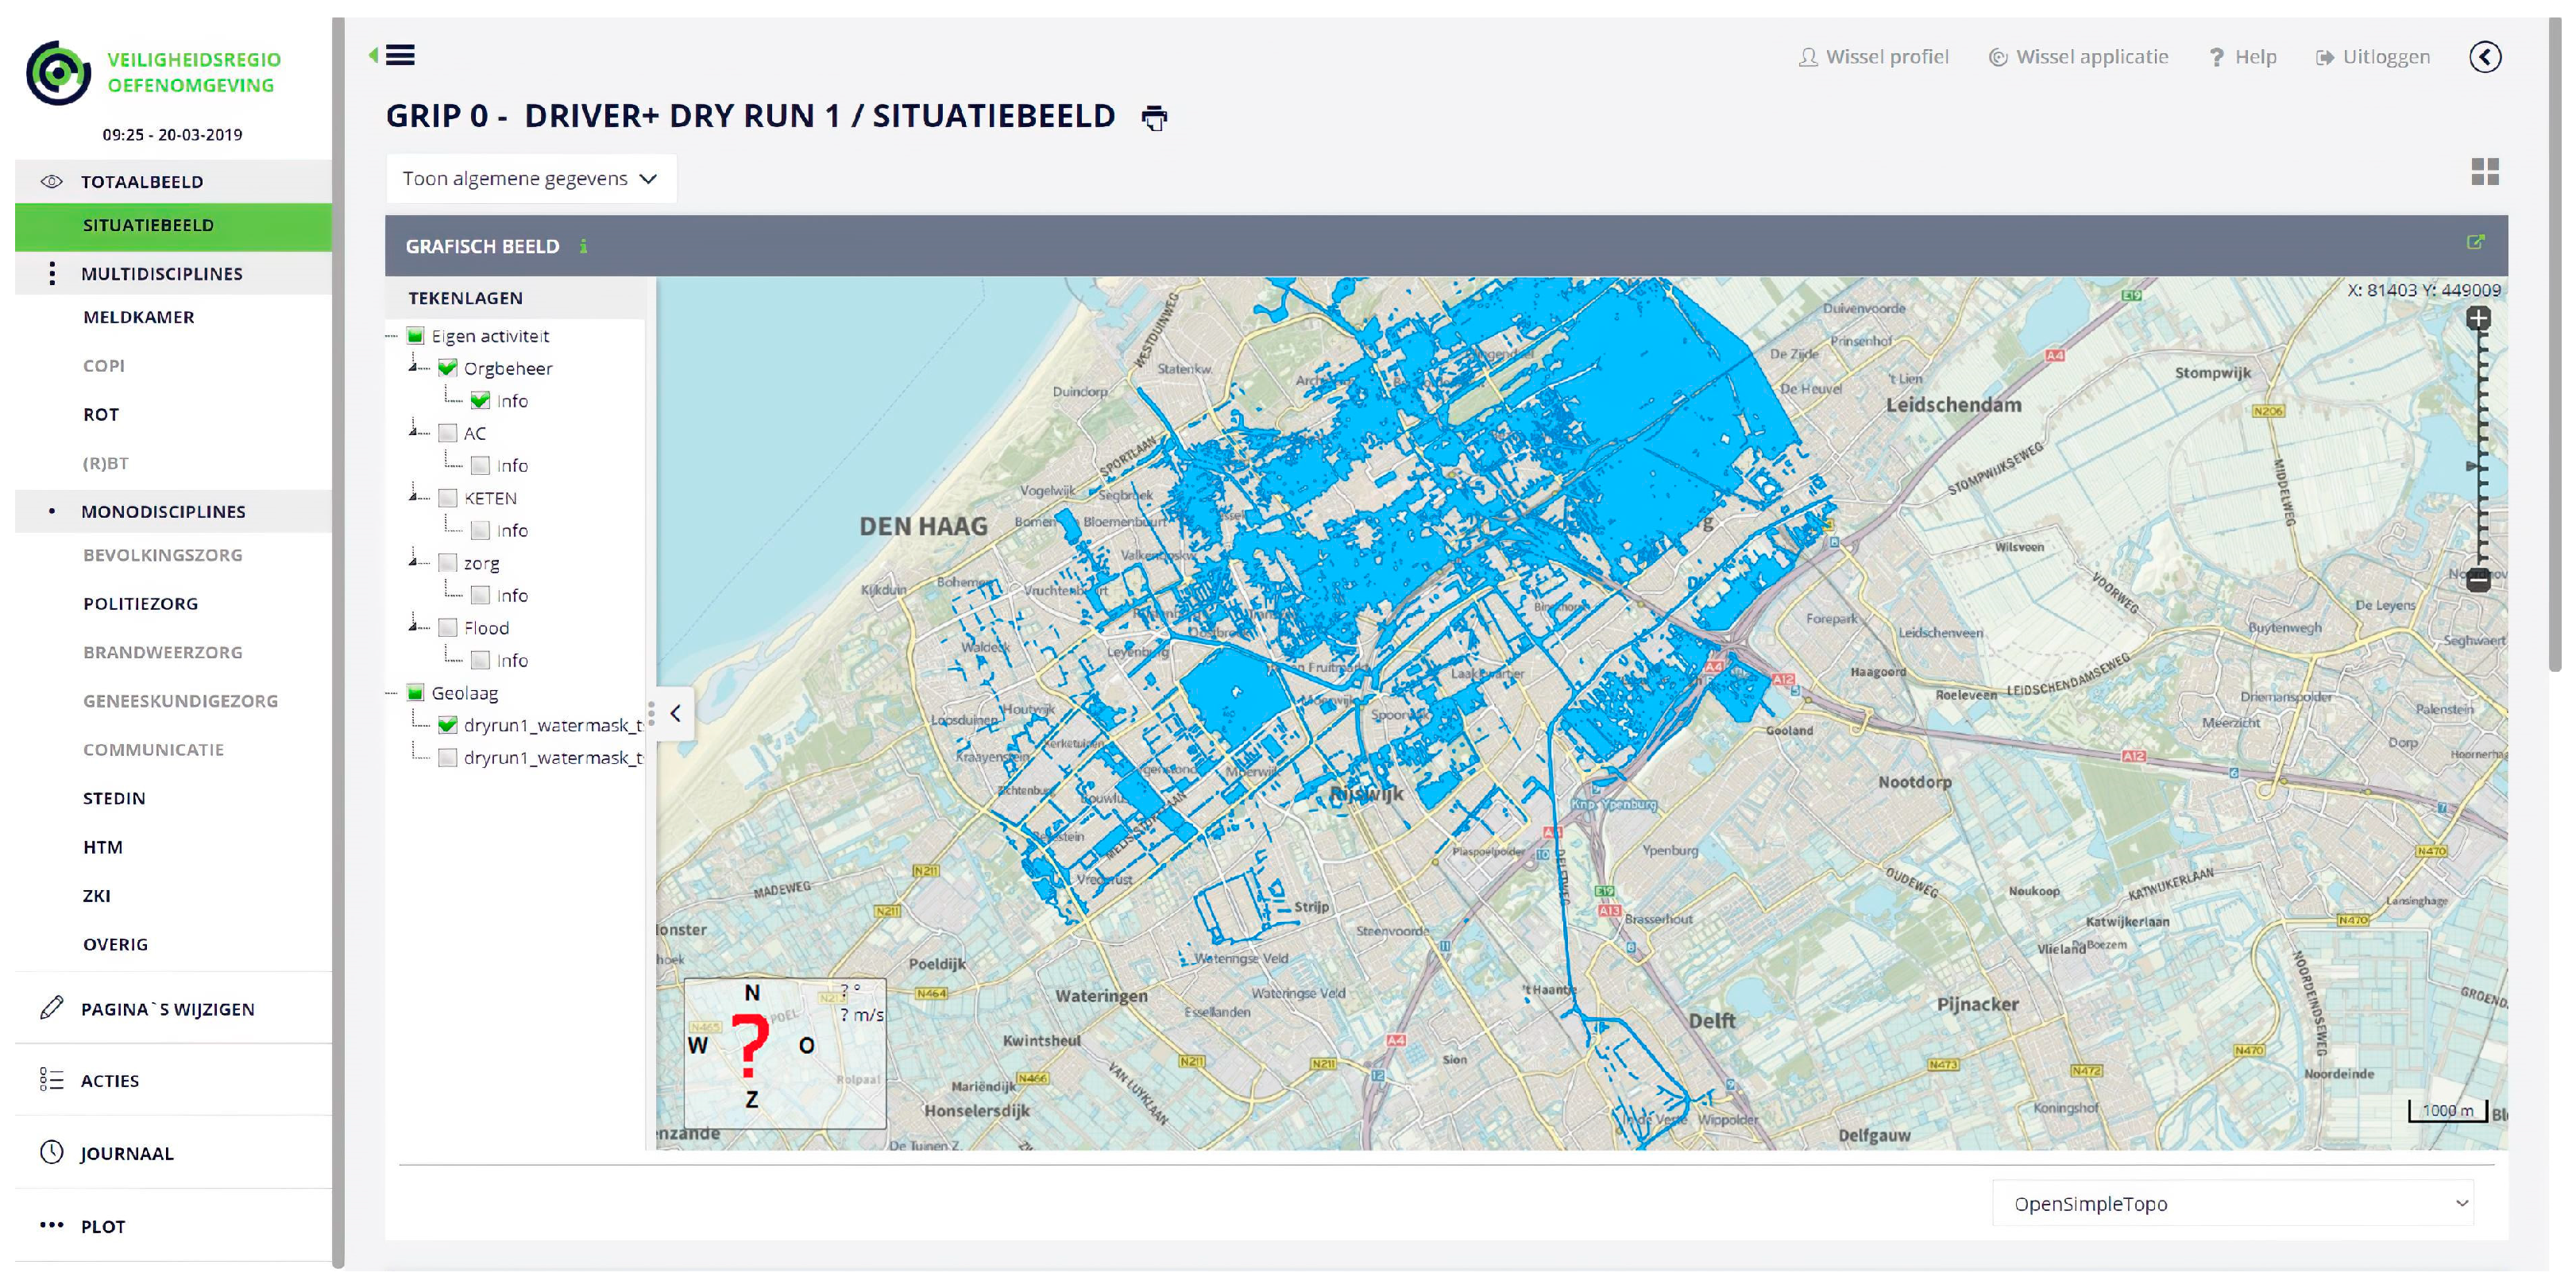Open the graphical view in a new window

tap(2475, 242)
